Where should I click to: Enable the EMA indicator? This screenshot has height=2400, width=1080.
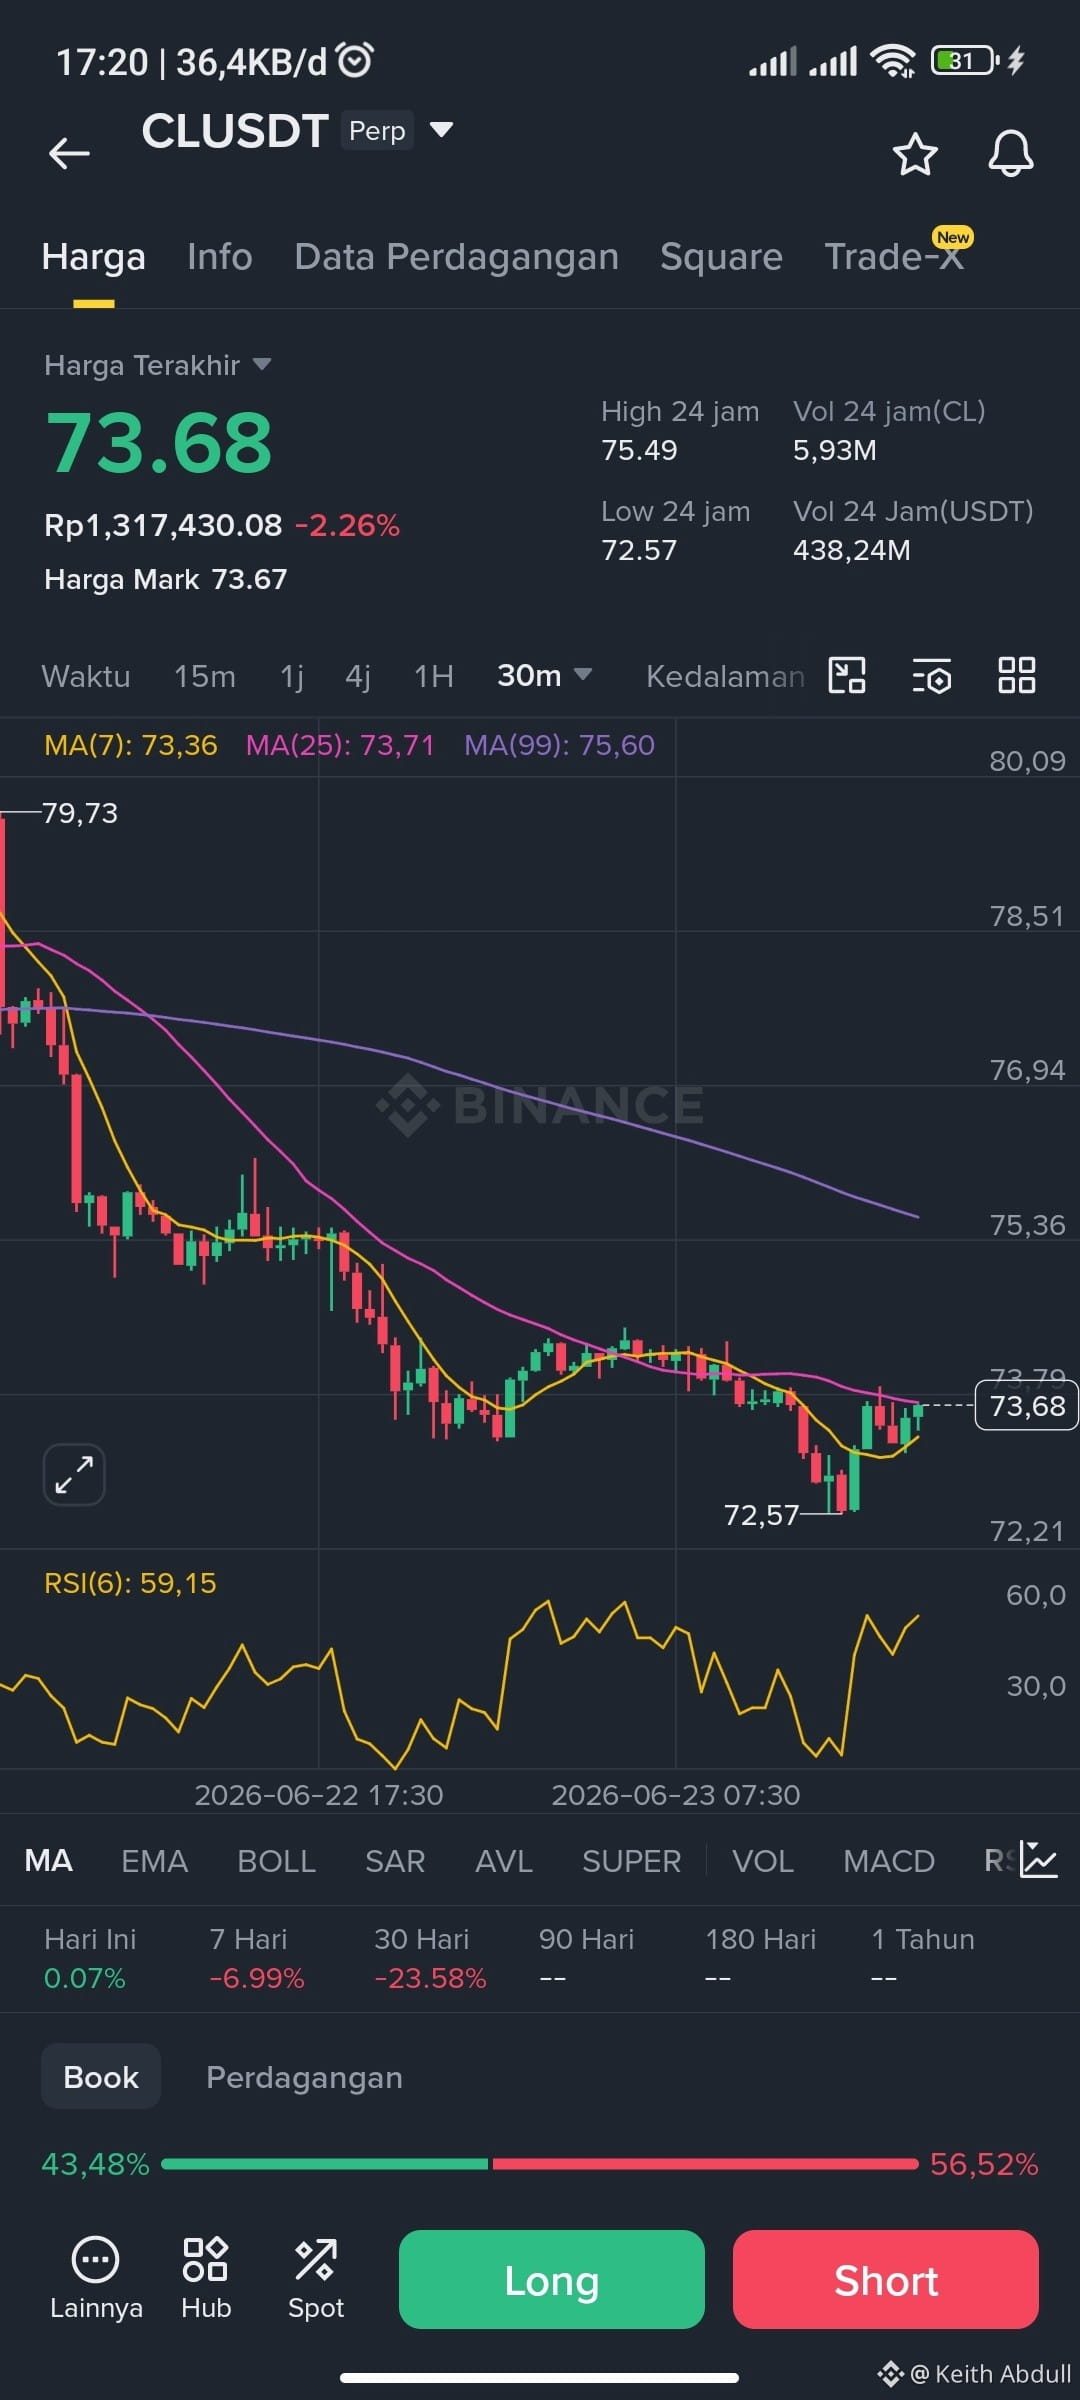pos(154,1861)
